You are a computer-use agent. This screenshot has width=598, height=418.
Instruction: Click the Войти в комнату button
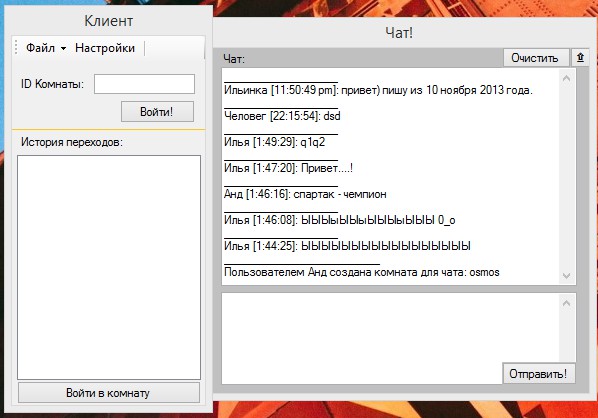coord(109,393)
